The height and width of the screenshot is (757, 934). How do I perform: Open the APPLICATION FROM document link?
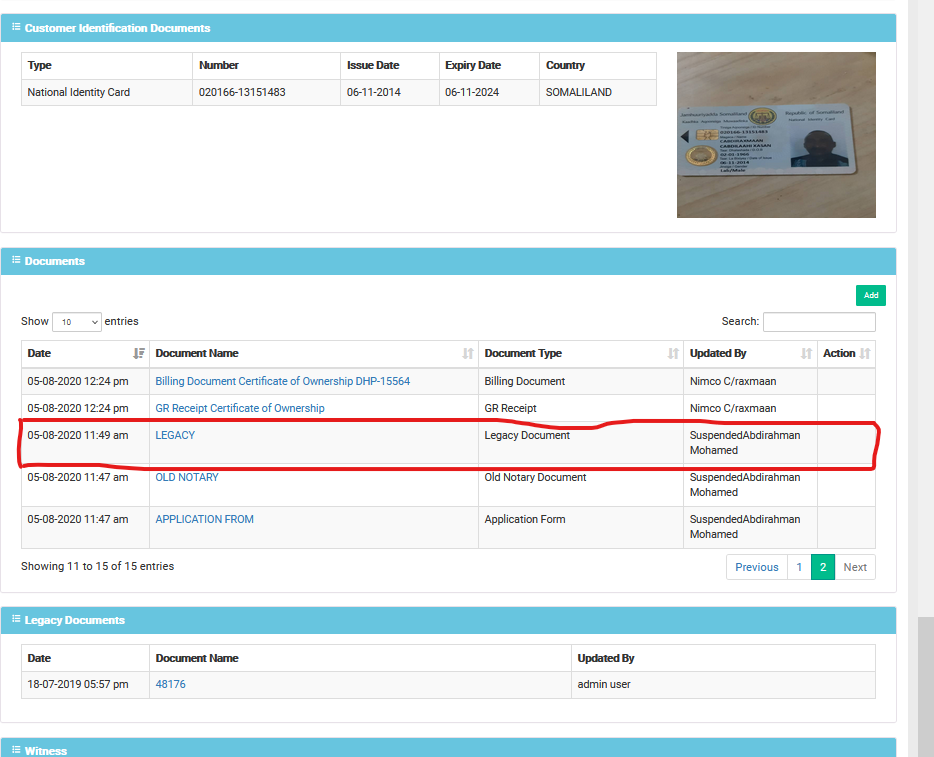(204, 519)
